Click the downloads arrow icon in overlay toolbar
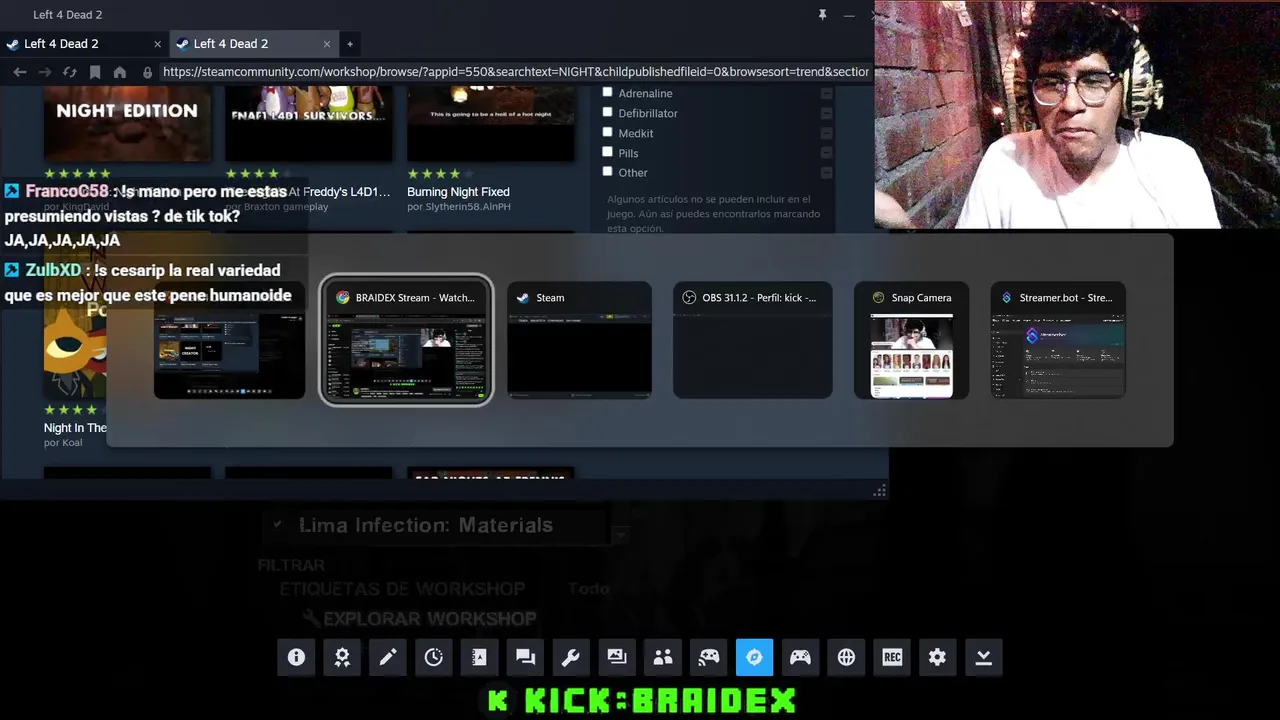This screenshot has height=720, width=1280. click(983, 657)
